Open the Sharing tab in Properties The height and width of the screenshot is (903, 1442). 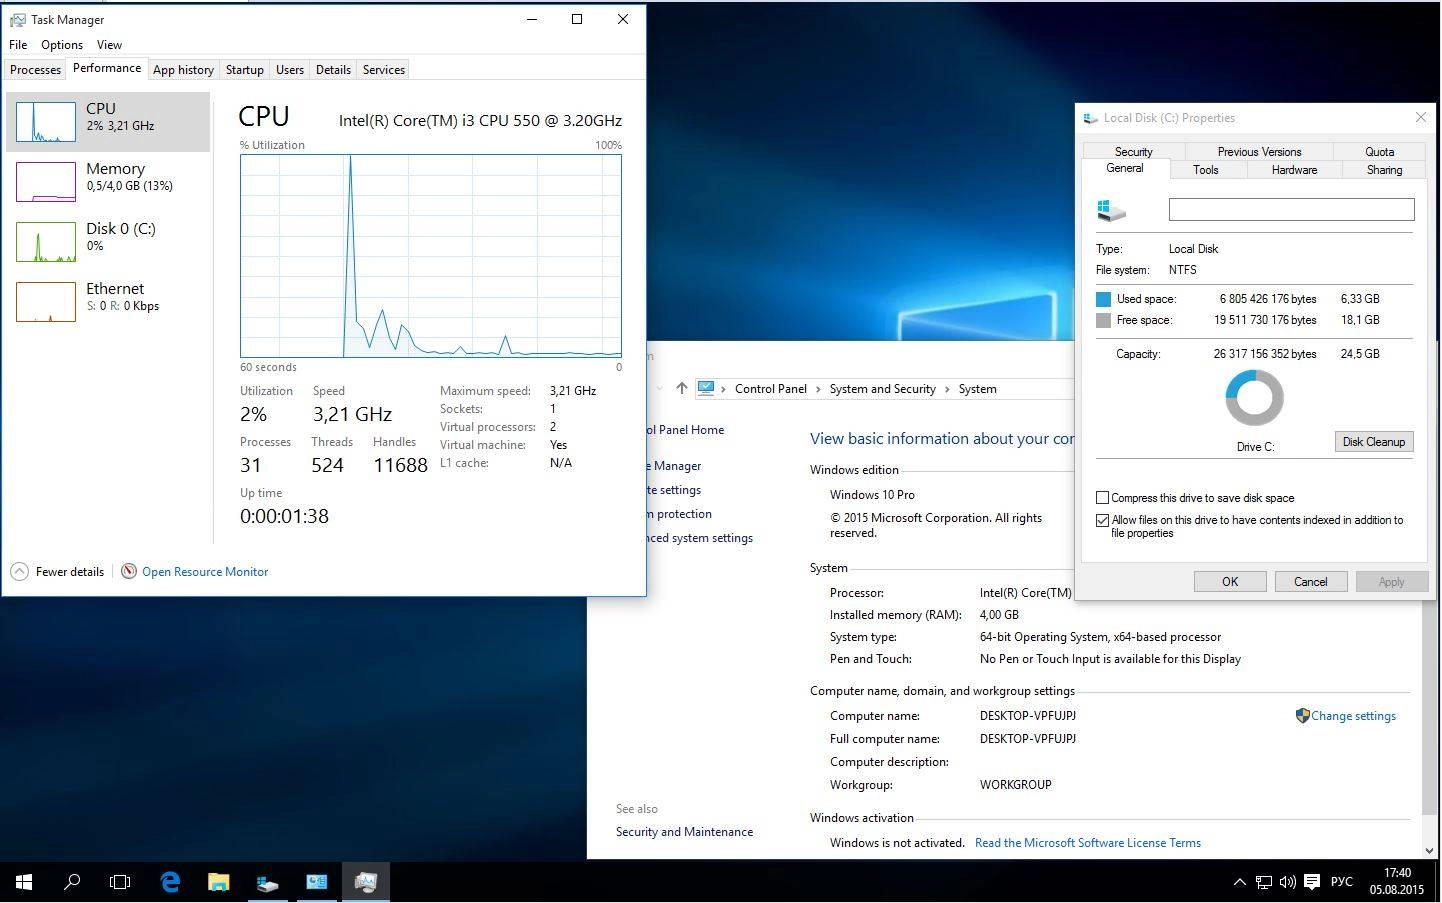(x=1385, y=170)
